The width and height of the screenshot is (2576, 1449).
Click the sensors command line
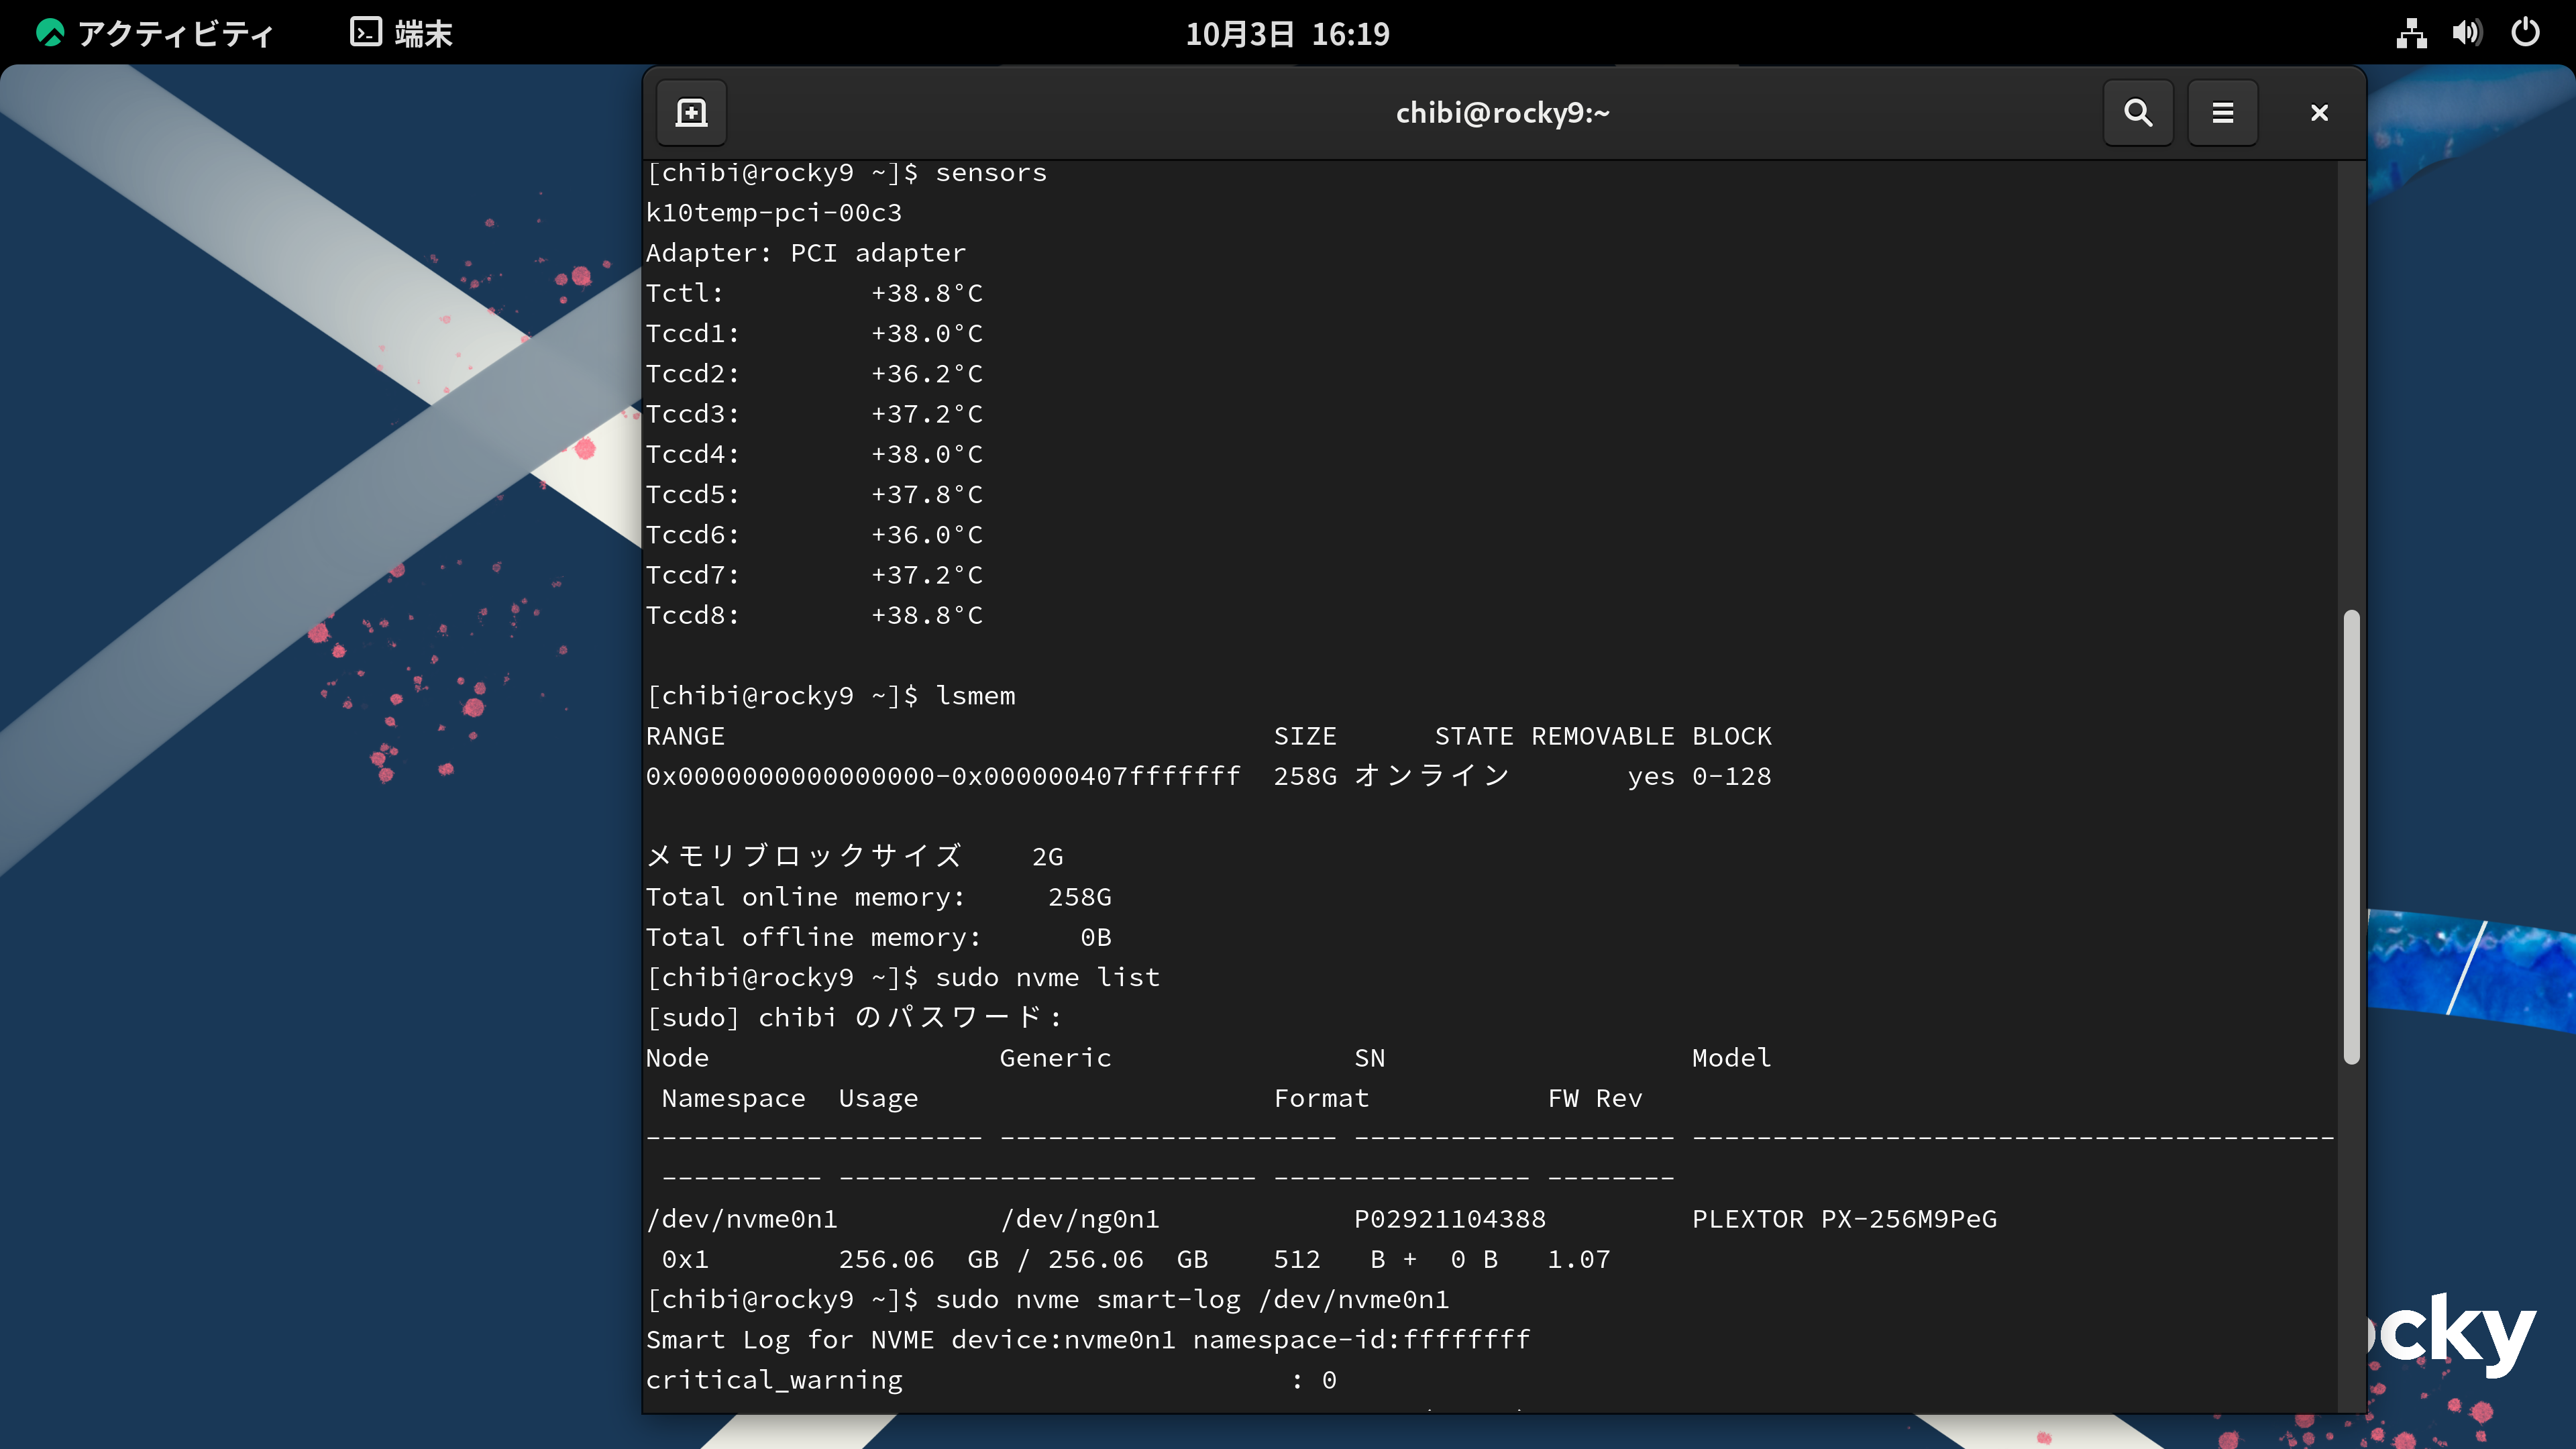(846, 173)
